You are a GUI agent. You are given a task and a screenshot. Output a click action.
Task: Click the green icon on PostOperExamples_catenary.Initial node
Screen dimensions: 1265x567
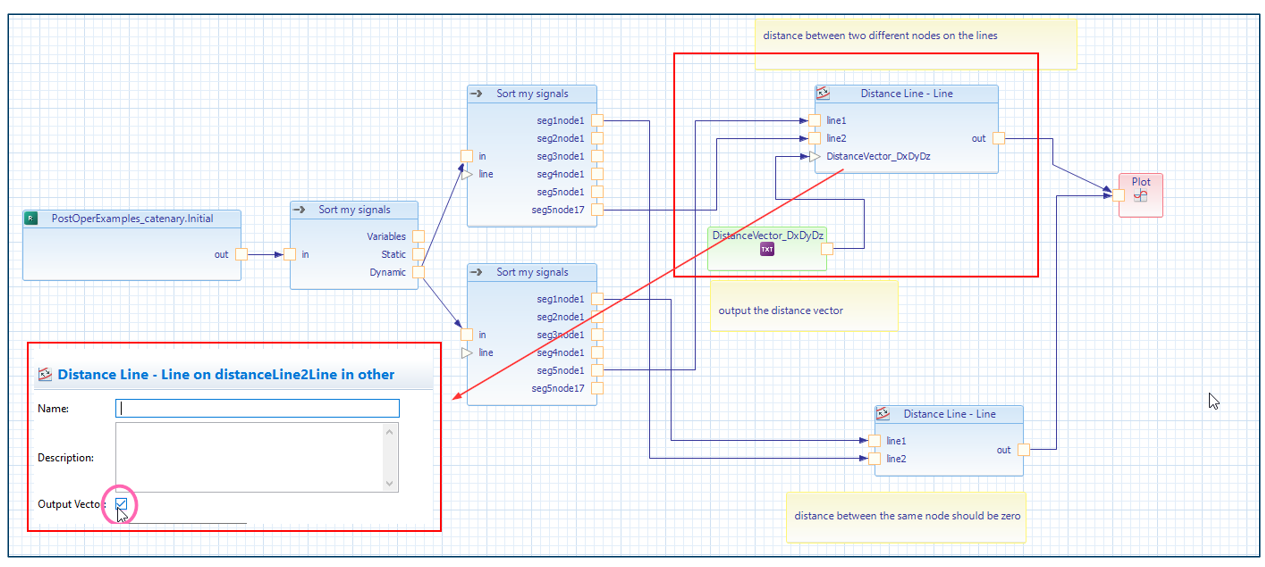tap(32, 218)
